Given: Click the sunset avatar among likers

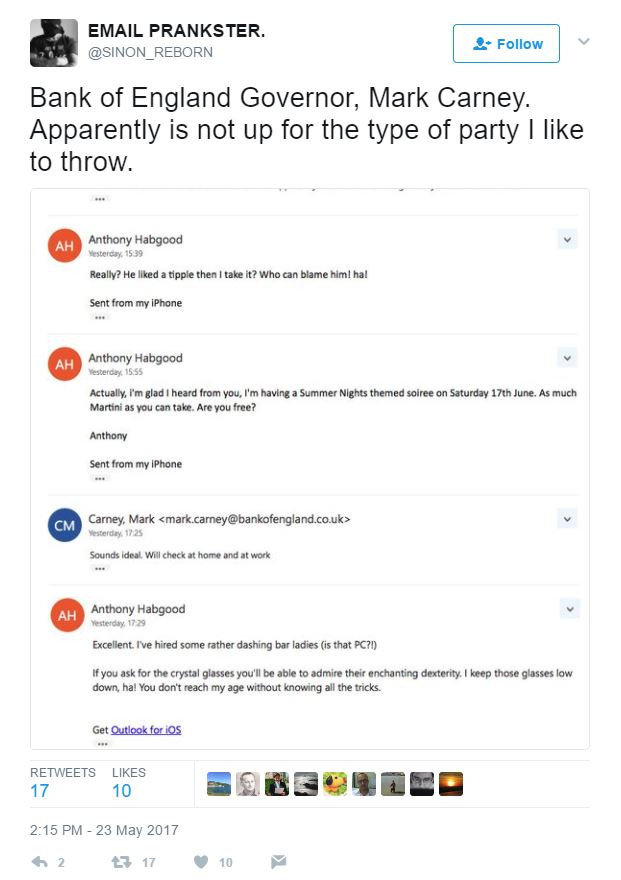Looking at the screenshot, I should pos(450,784).
